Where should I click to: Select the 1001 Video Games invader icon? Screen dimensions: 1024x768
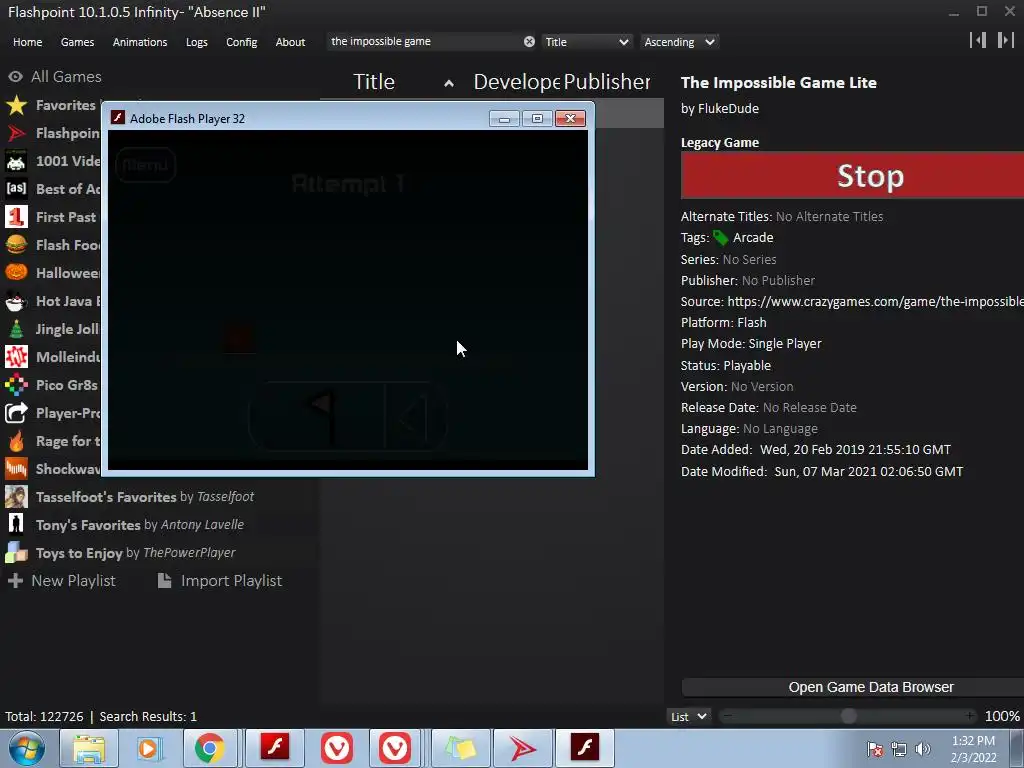tap(16, 161)
